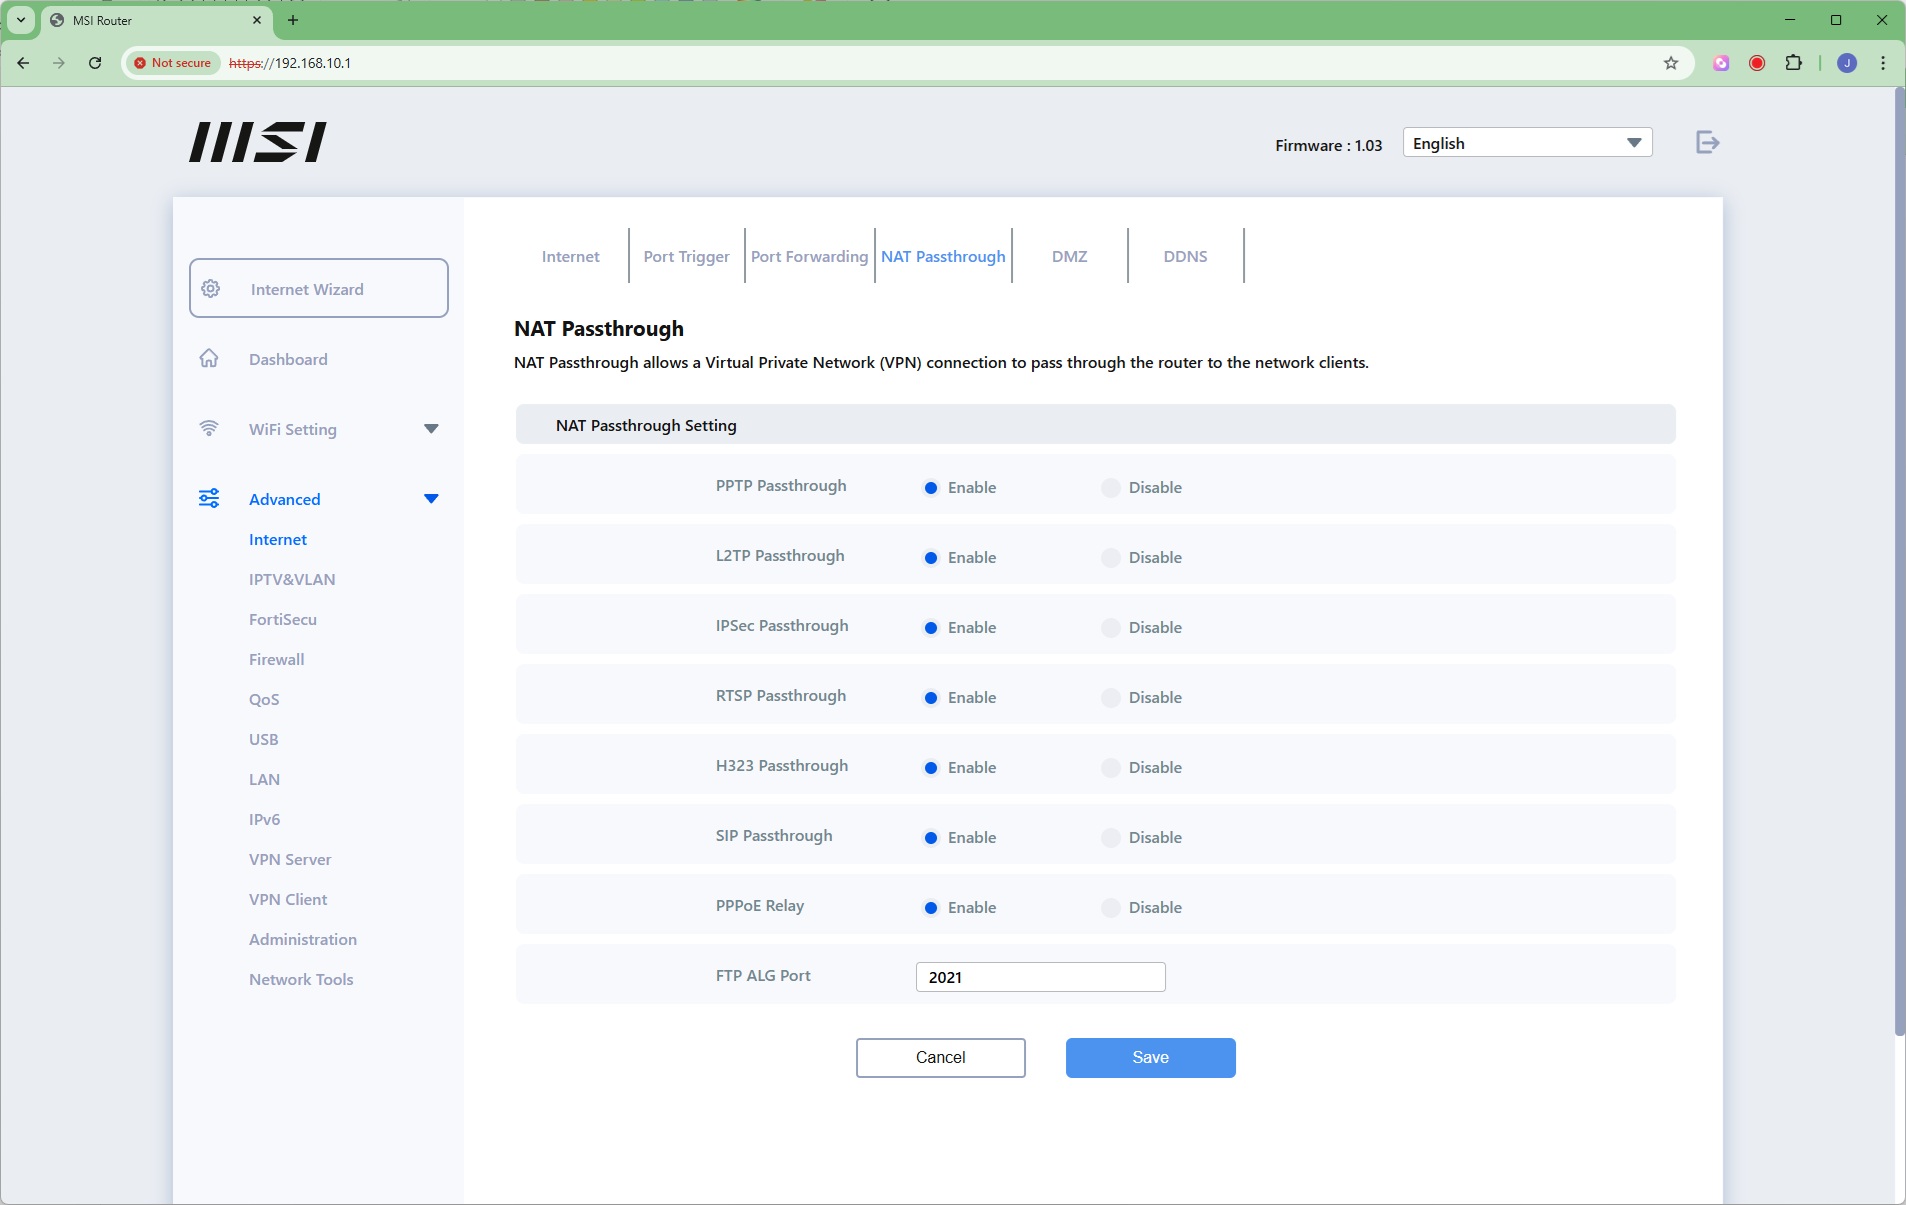Viewport: 1906px width, 1205px height.
Task: Open the English language dropdown
Action: (x=1526, y=143)
